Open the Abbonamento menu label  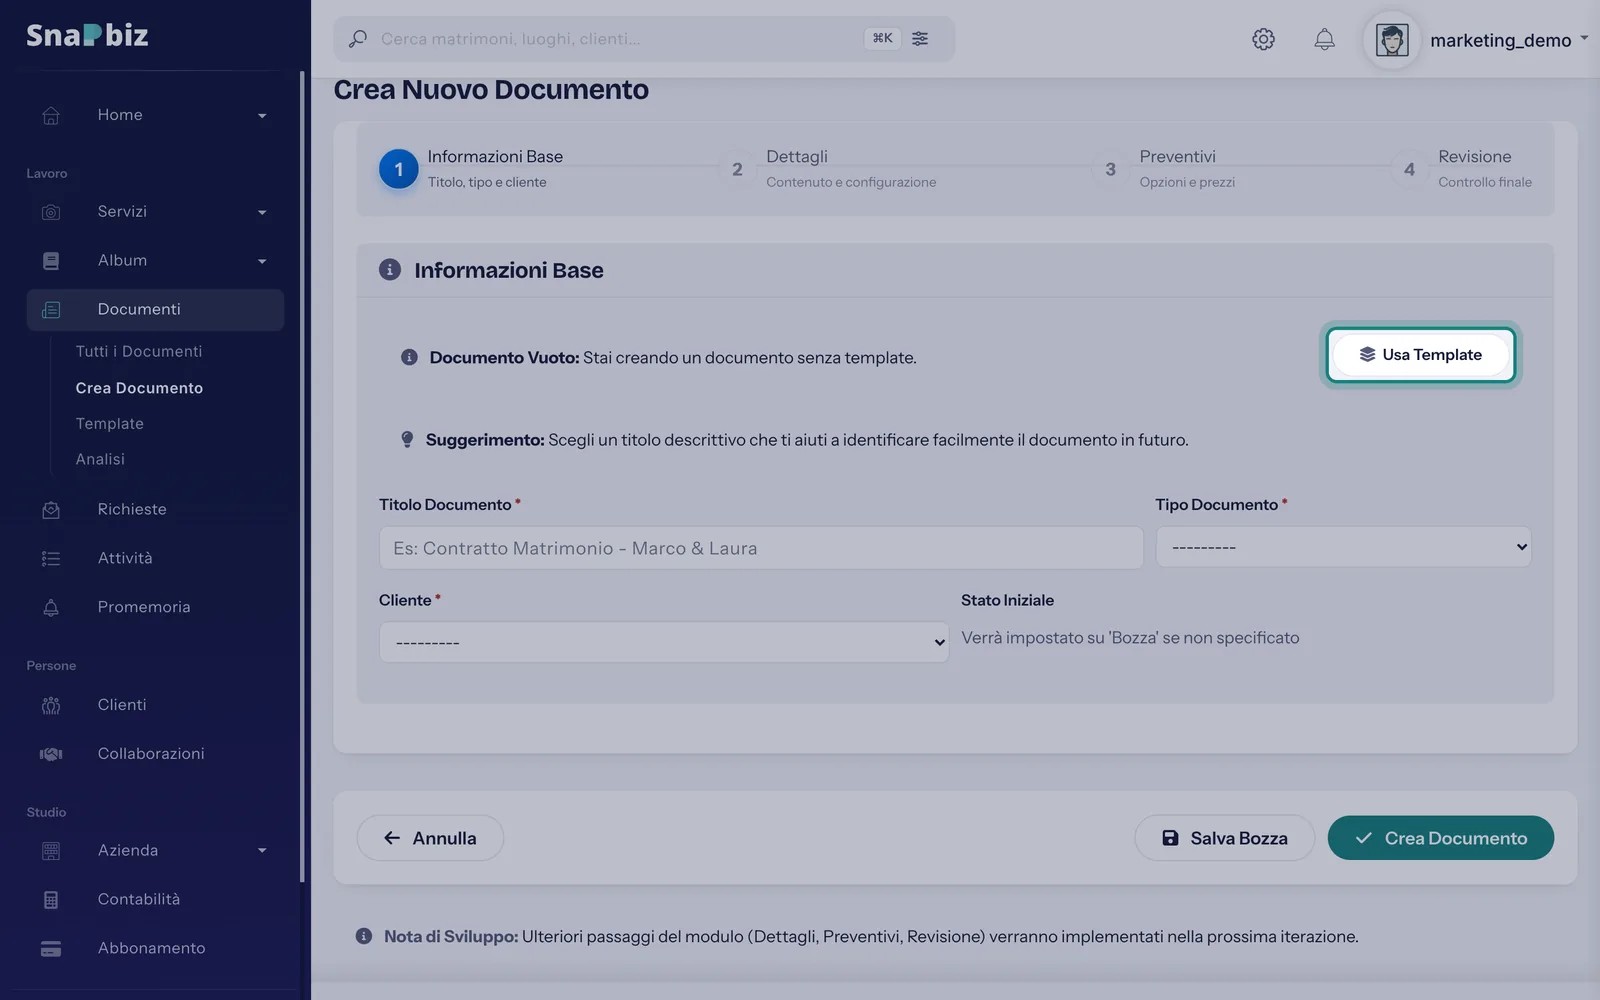point(151,949)
